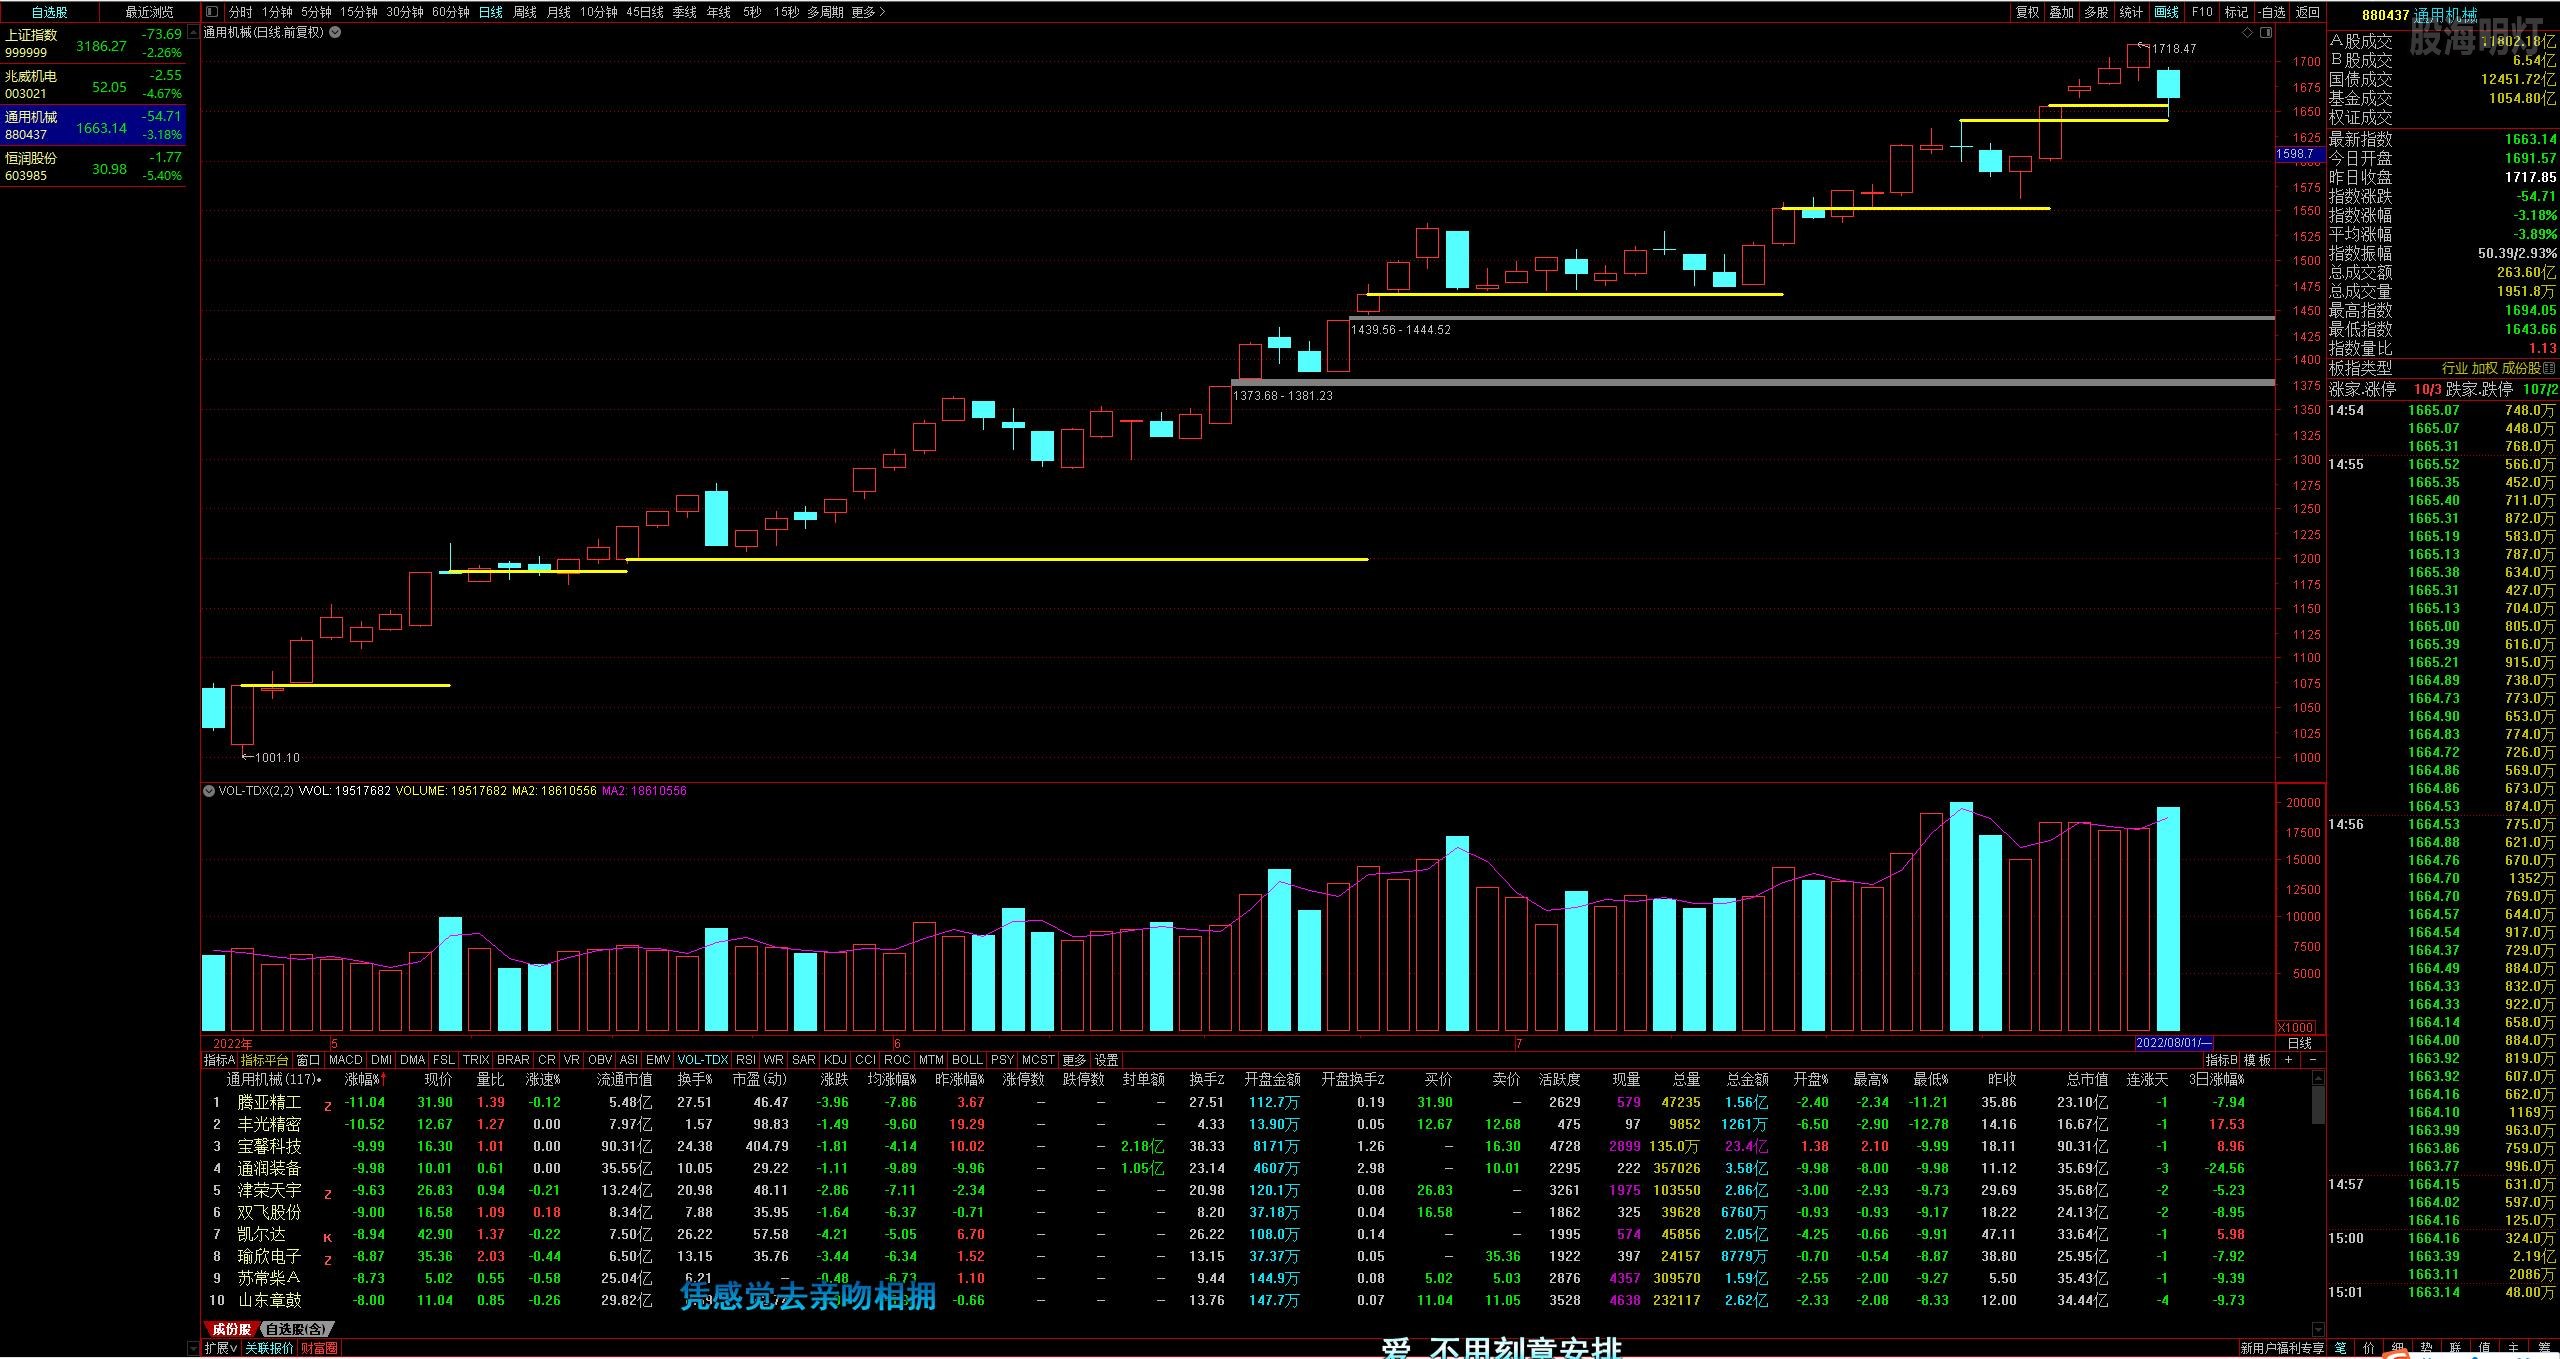Switch to the RSI indicator
The image size is (2560, 1359).
tap(745, 1060)
